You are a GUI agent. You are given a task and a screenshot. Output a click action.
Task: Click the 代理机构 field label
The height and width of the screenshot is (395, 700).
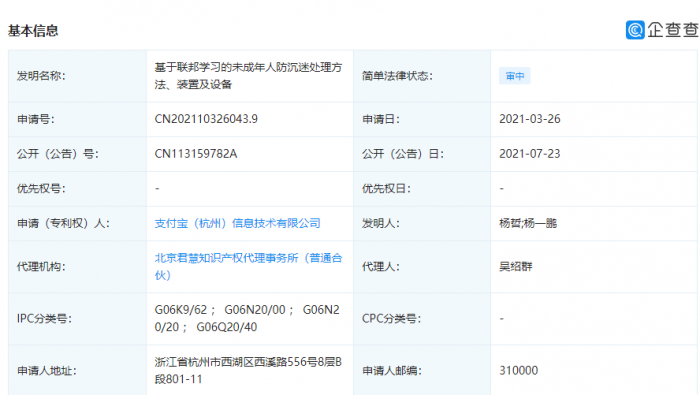click(x=41, y=266)
